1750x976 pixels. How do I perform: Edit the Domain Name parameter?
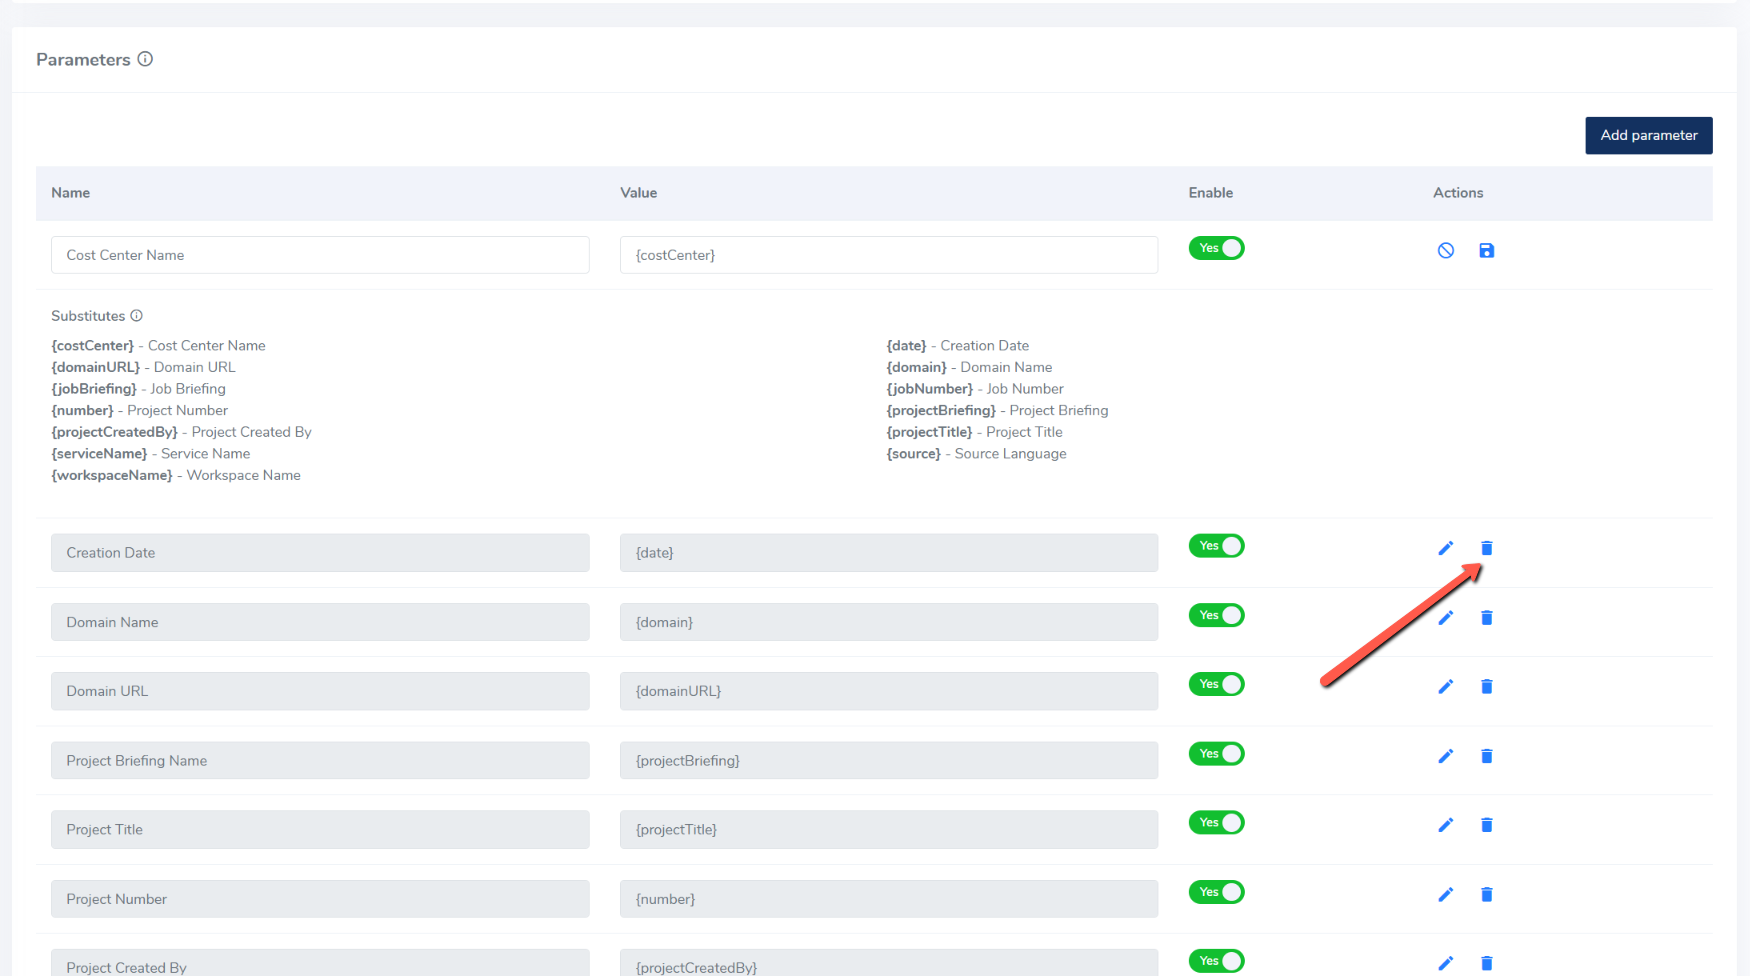tap(1445, 618)
